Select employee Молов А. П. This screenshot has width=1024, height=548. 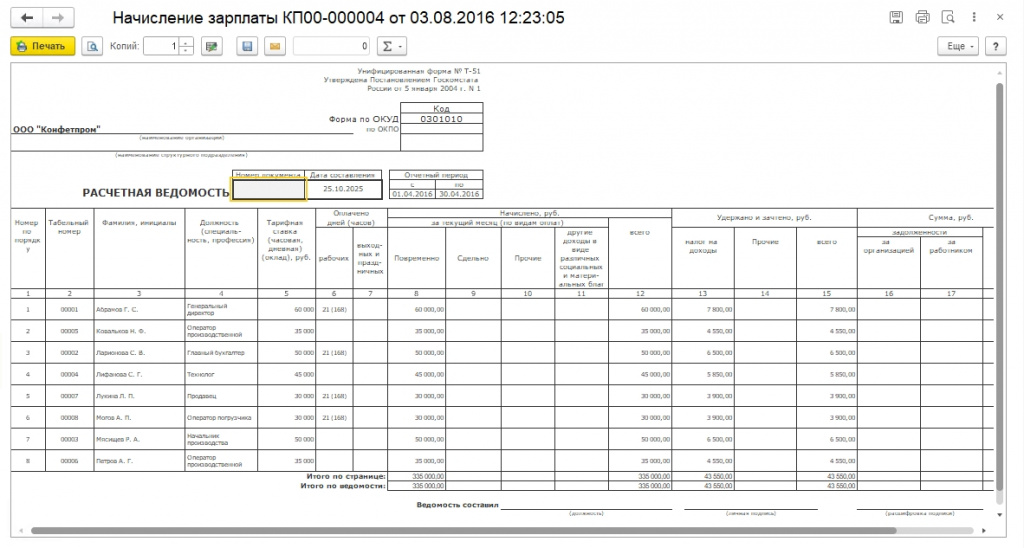click(x=114, y=417)
